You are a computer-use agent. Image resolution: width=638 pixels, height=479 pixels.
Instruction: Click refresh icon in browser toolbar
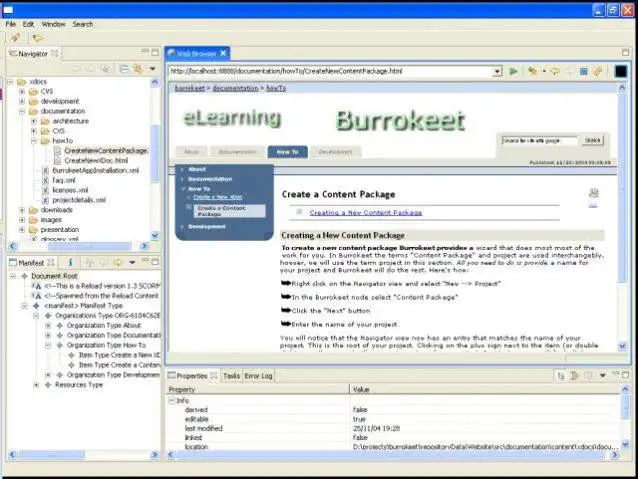pyautogui.click(x=597, y=72)
